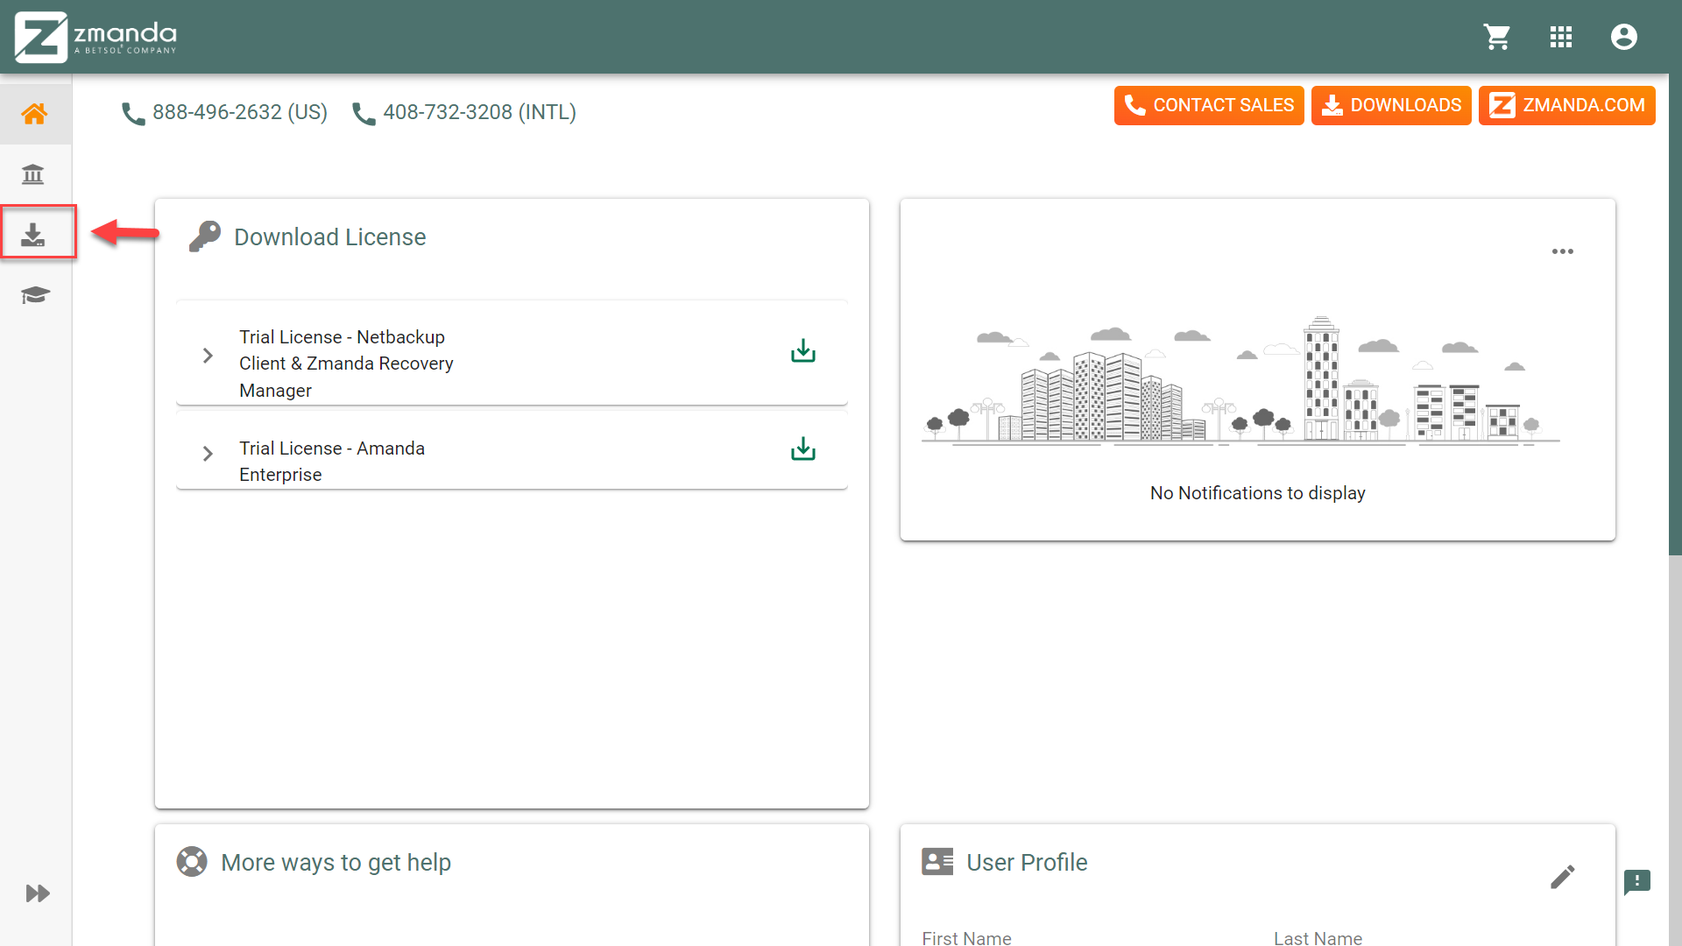Screen dimensions: 1682x946
Task: Click the Last Name field label
Action: click(1317, 937)
